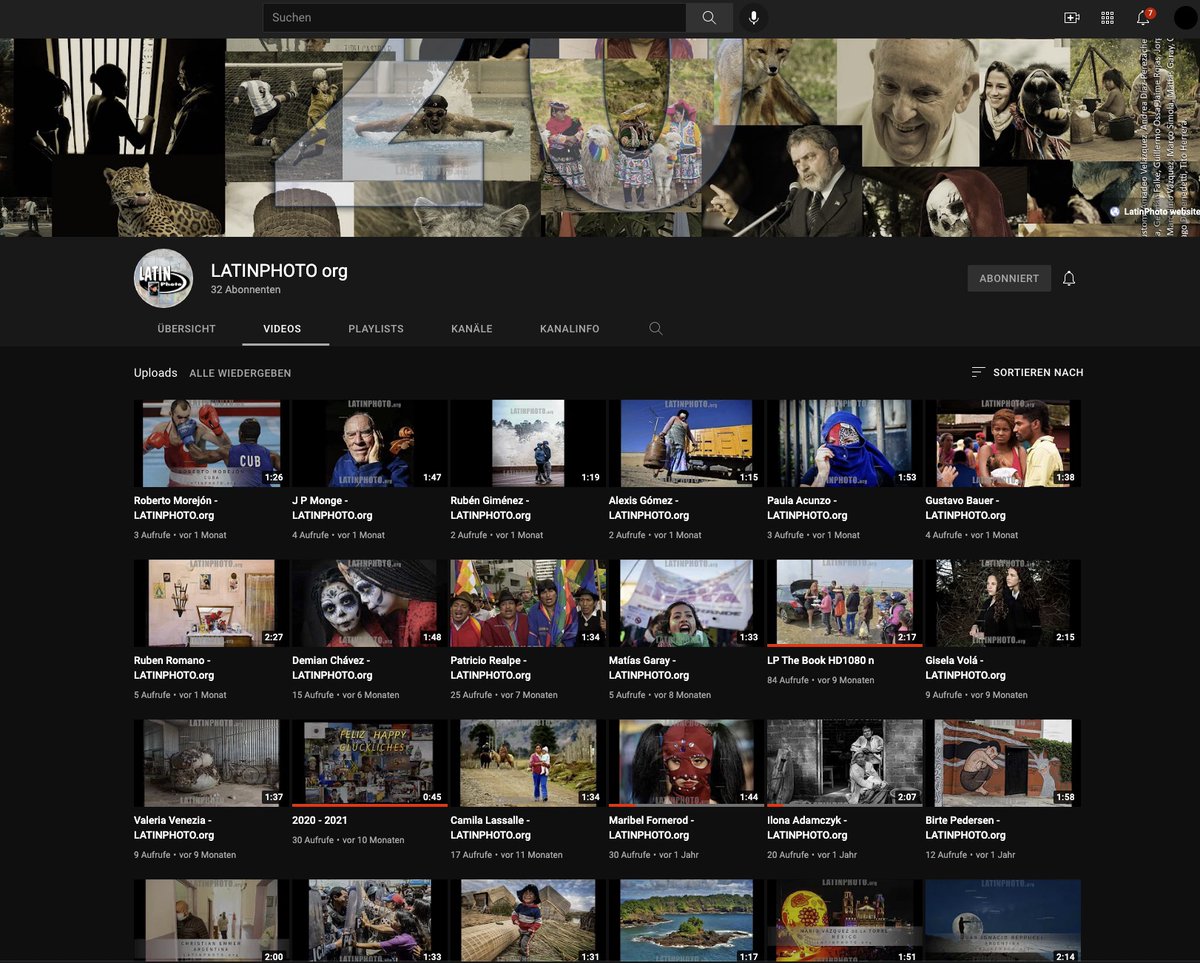Click Alle wiedergeben link
The image size is (1200, 963).
pos(240,373)
